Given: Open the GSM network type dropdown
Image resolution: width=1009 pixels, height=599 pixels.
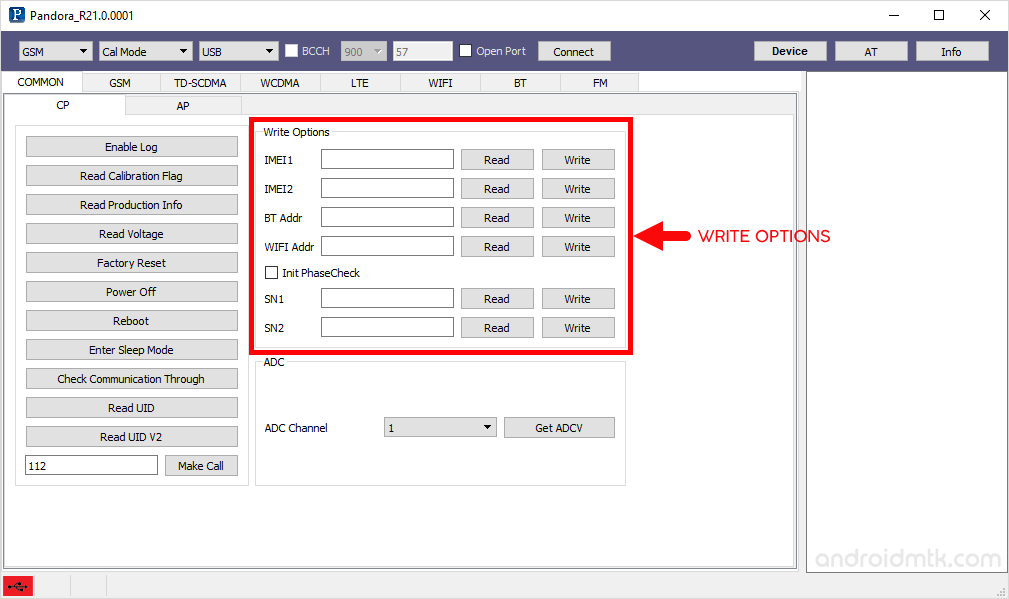Looking at the screenshot, I should [x=54, y=50].
